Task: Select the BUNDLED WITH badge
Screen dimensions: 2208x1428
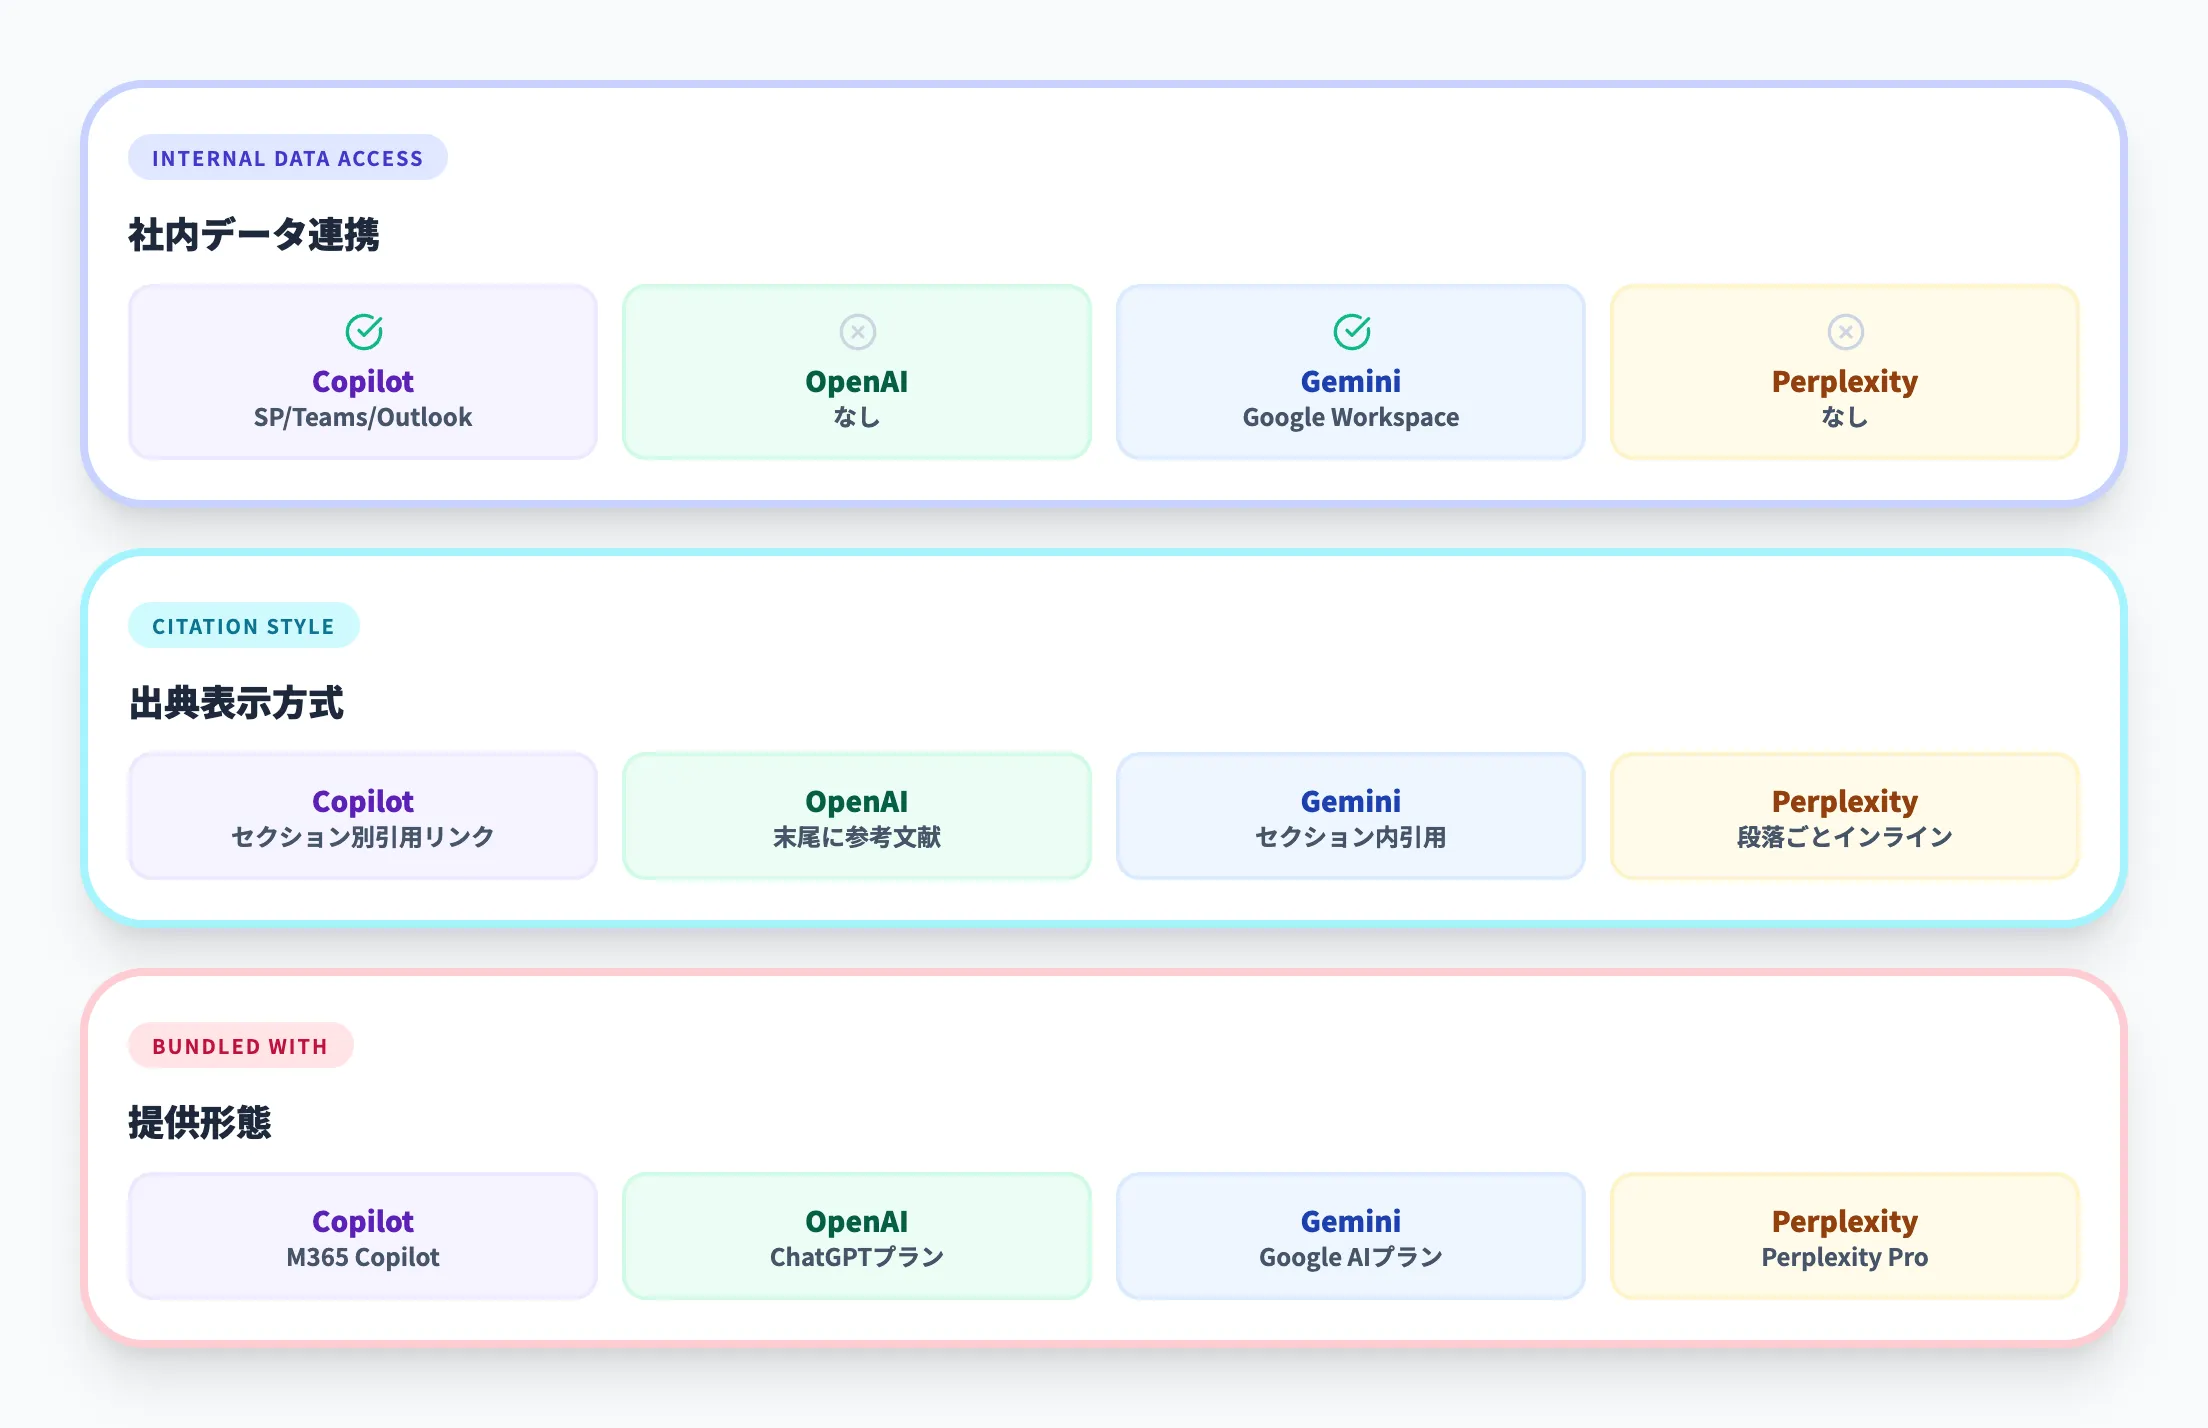Action: [x=240, y=1046]
